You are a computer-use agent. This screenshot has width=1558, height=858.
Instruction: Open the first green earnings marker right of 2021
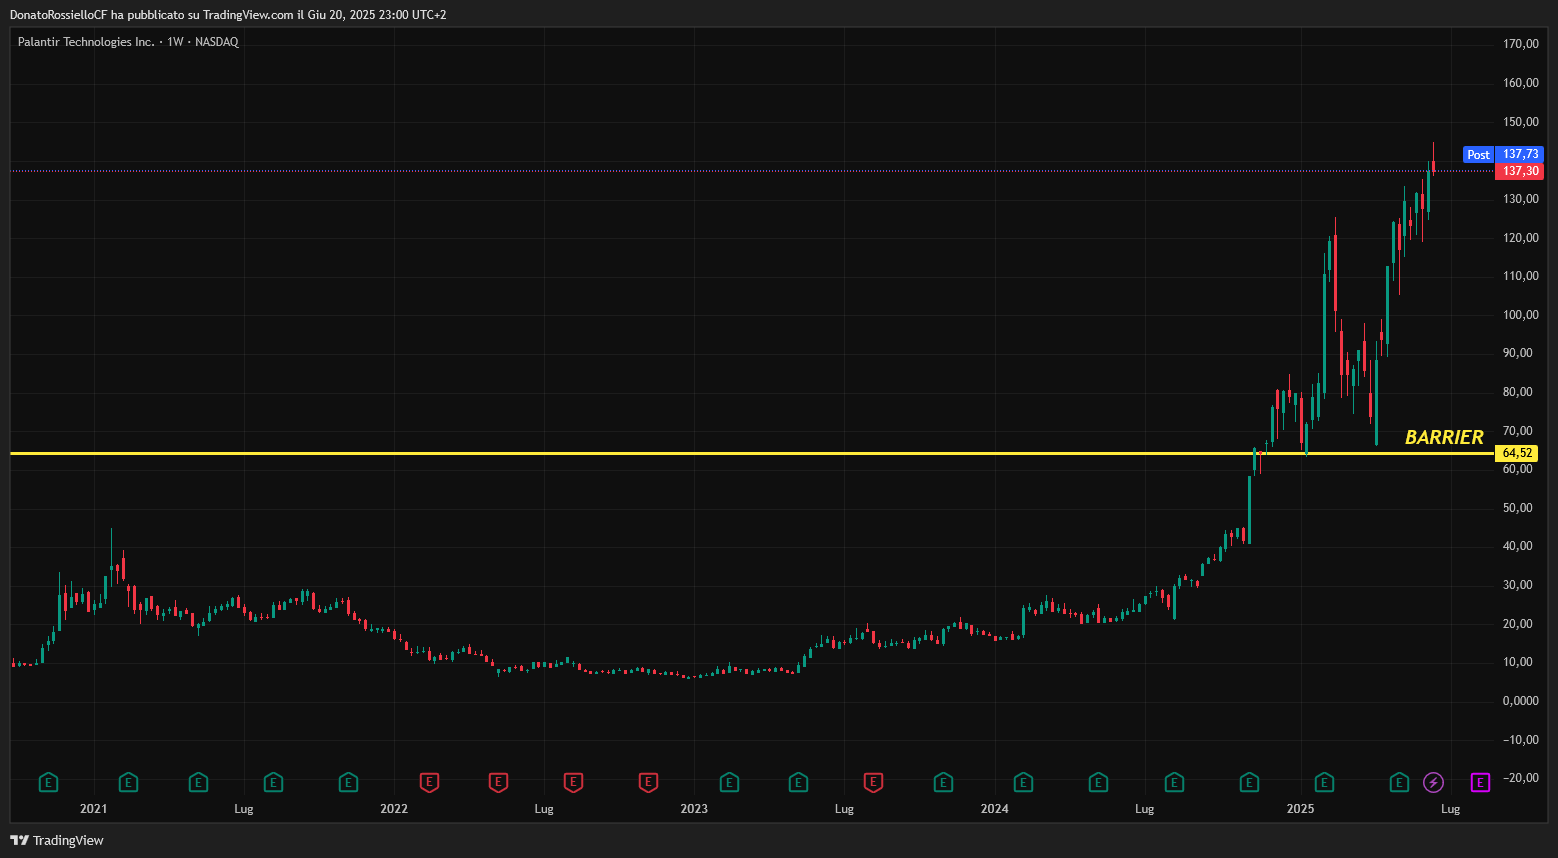click(128, 782)
